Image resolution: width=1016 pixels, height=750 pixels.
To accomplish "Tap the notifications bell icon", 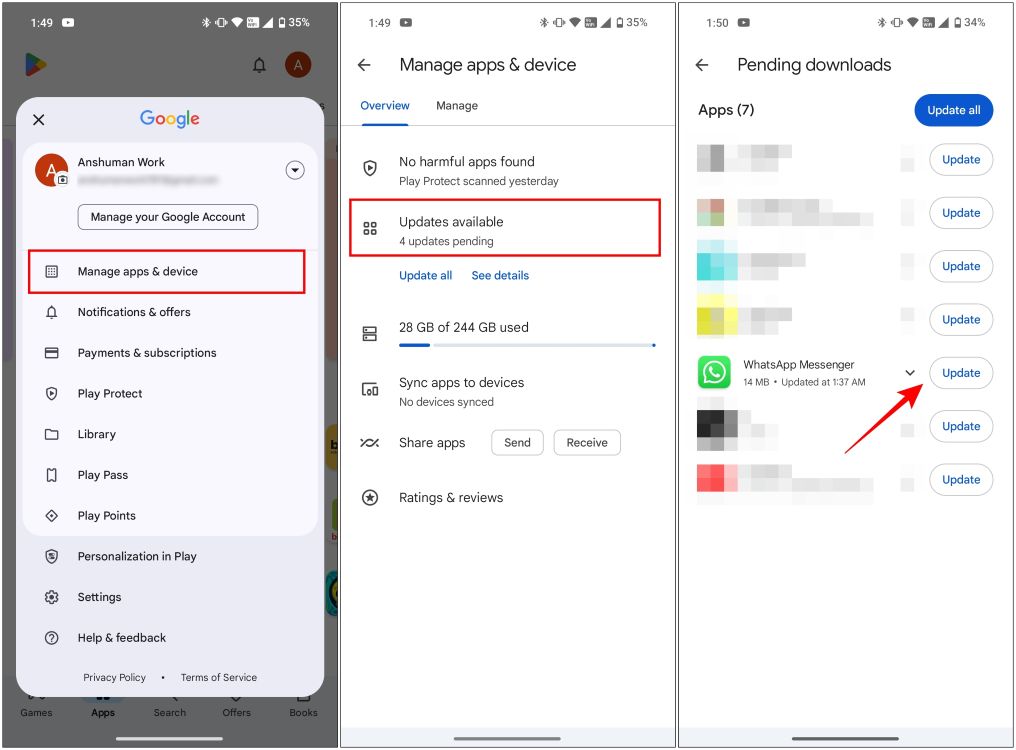I will (x=259, y=66).
